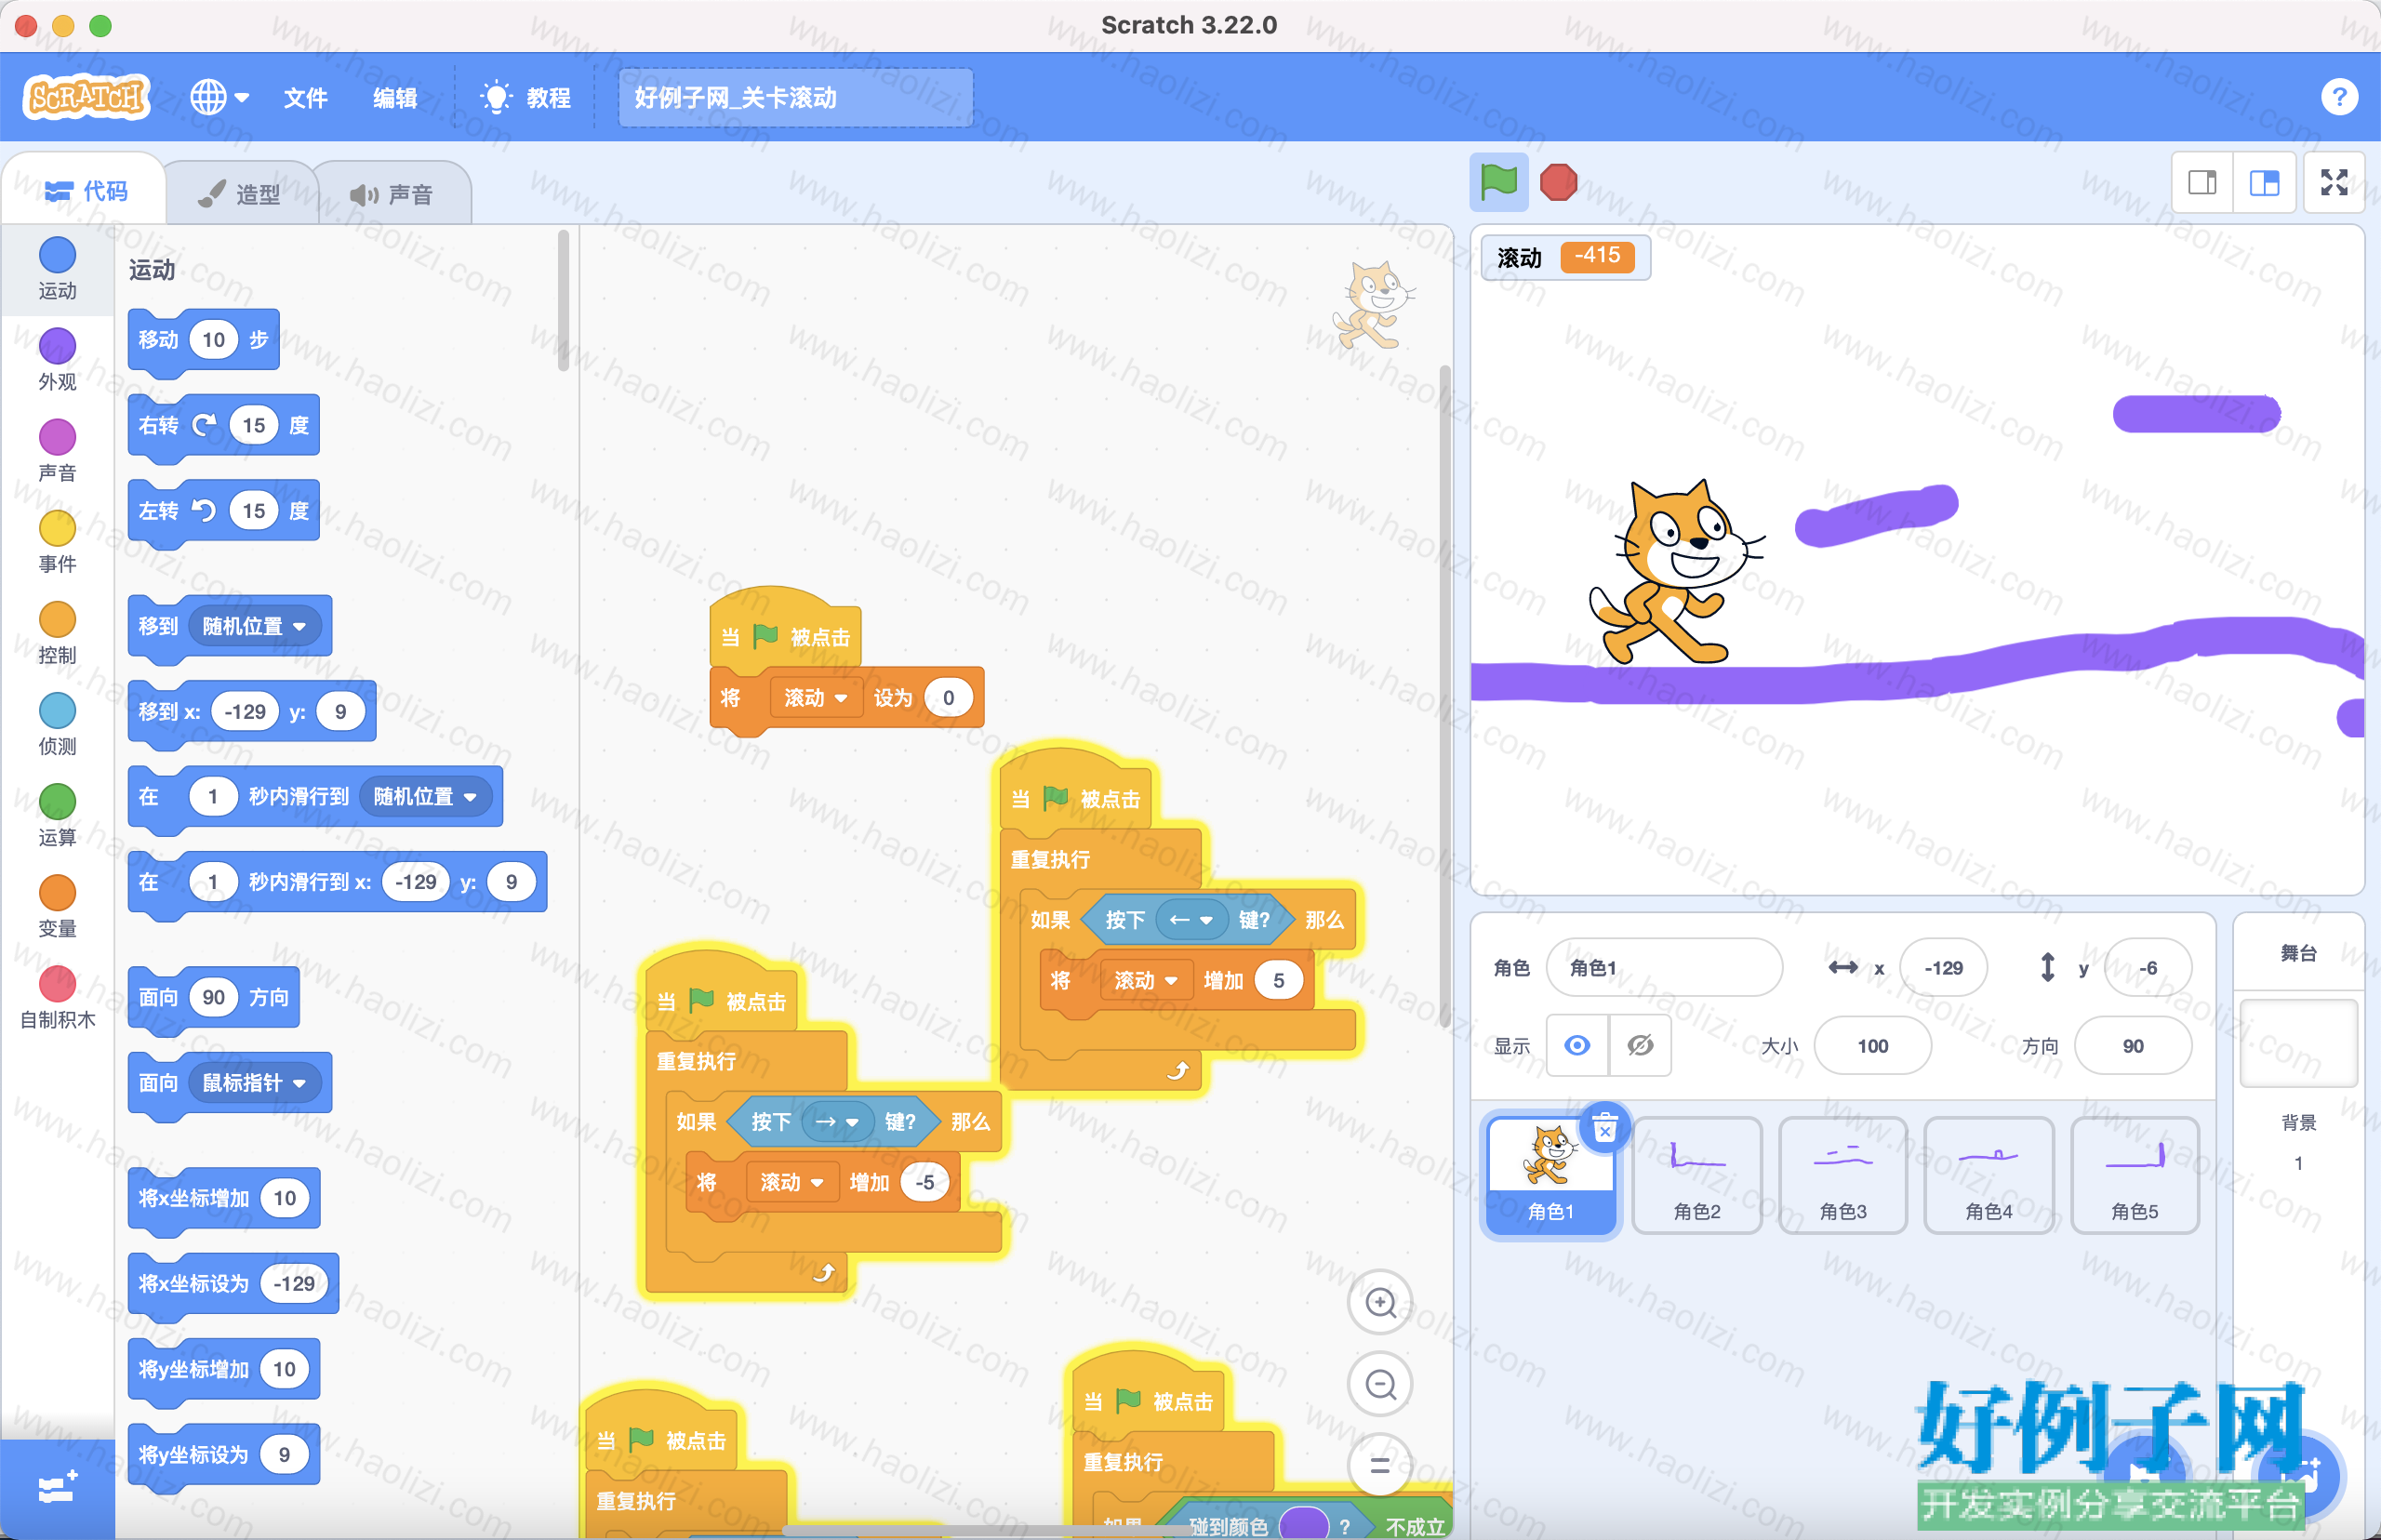Screen dimensions: 2381x1540
Task: Show the sprite with the eye button
Action: coord(1577,1045)
